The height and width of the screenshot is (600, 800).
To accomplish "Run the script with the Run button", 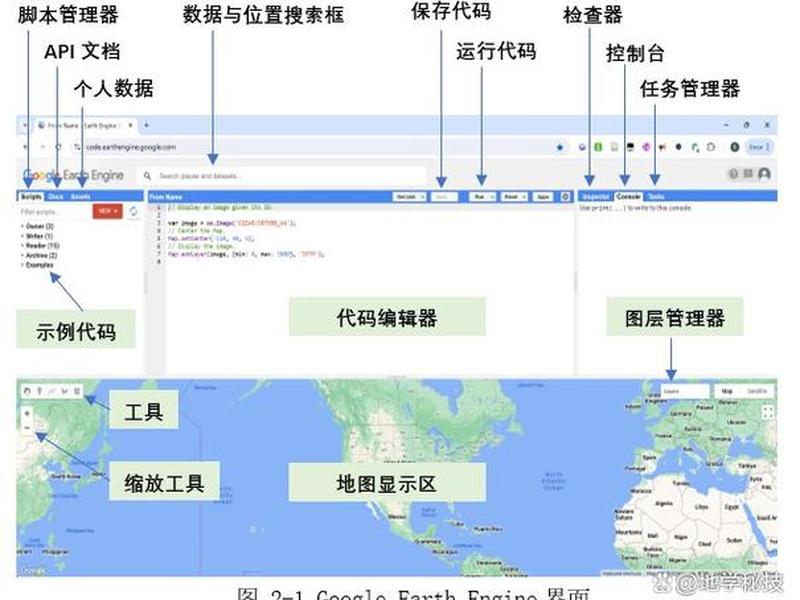I will [479, 196].
